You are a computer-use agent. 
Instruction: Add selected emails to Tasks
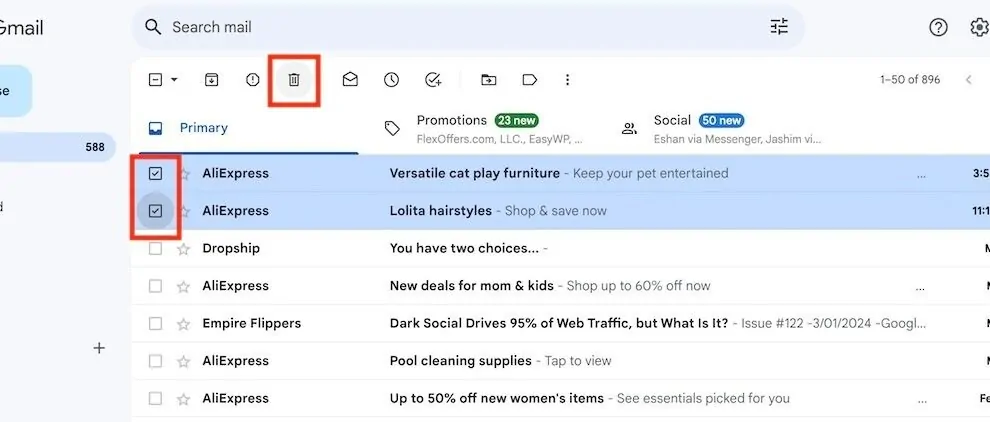pos(433,80)
